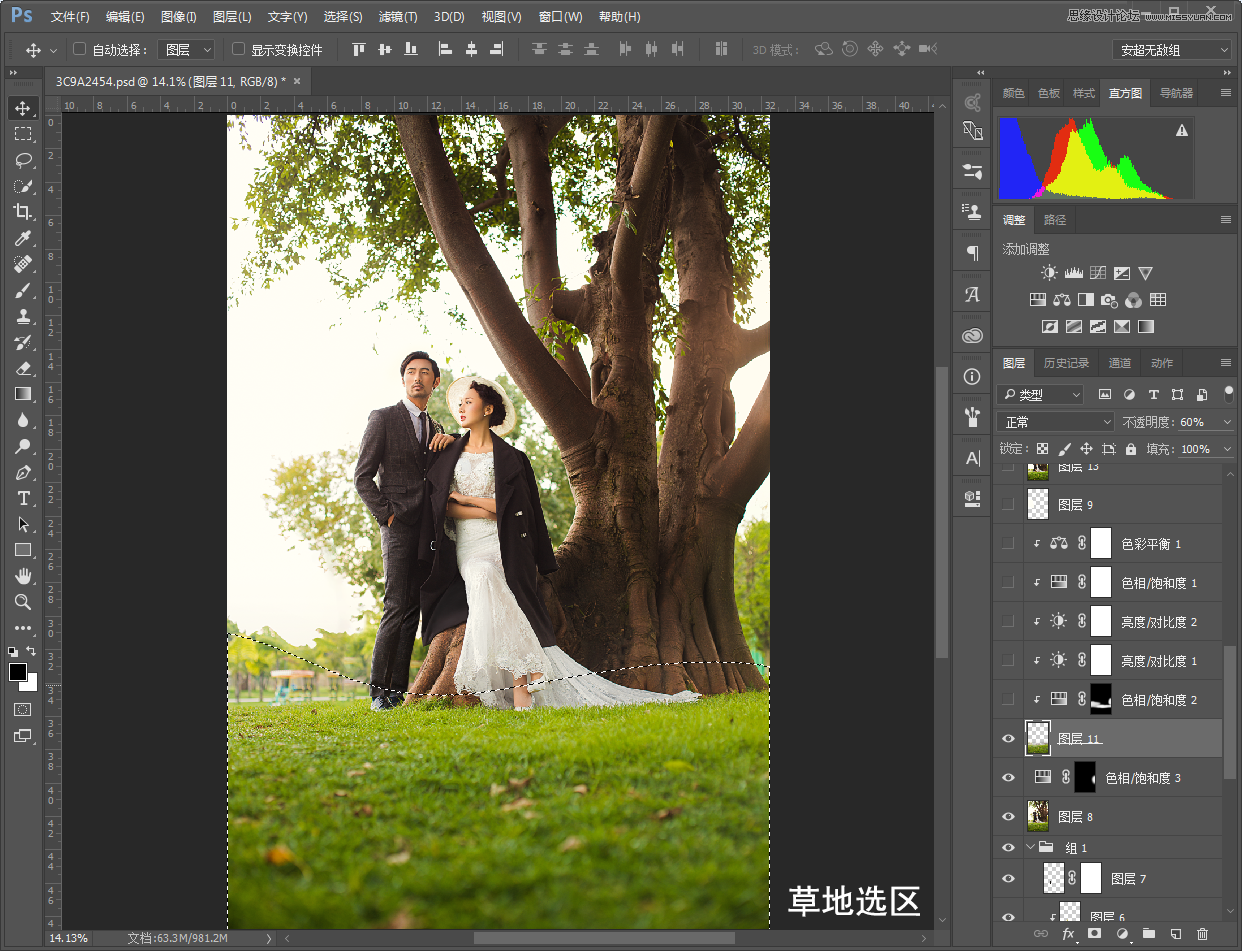
Task: Choose the Hand tool
Action: click(x=22, y=576)
